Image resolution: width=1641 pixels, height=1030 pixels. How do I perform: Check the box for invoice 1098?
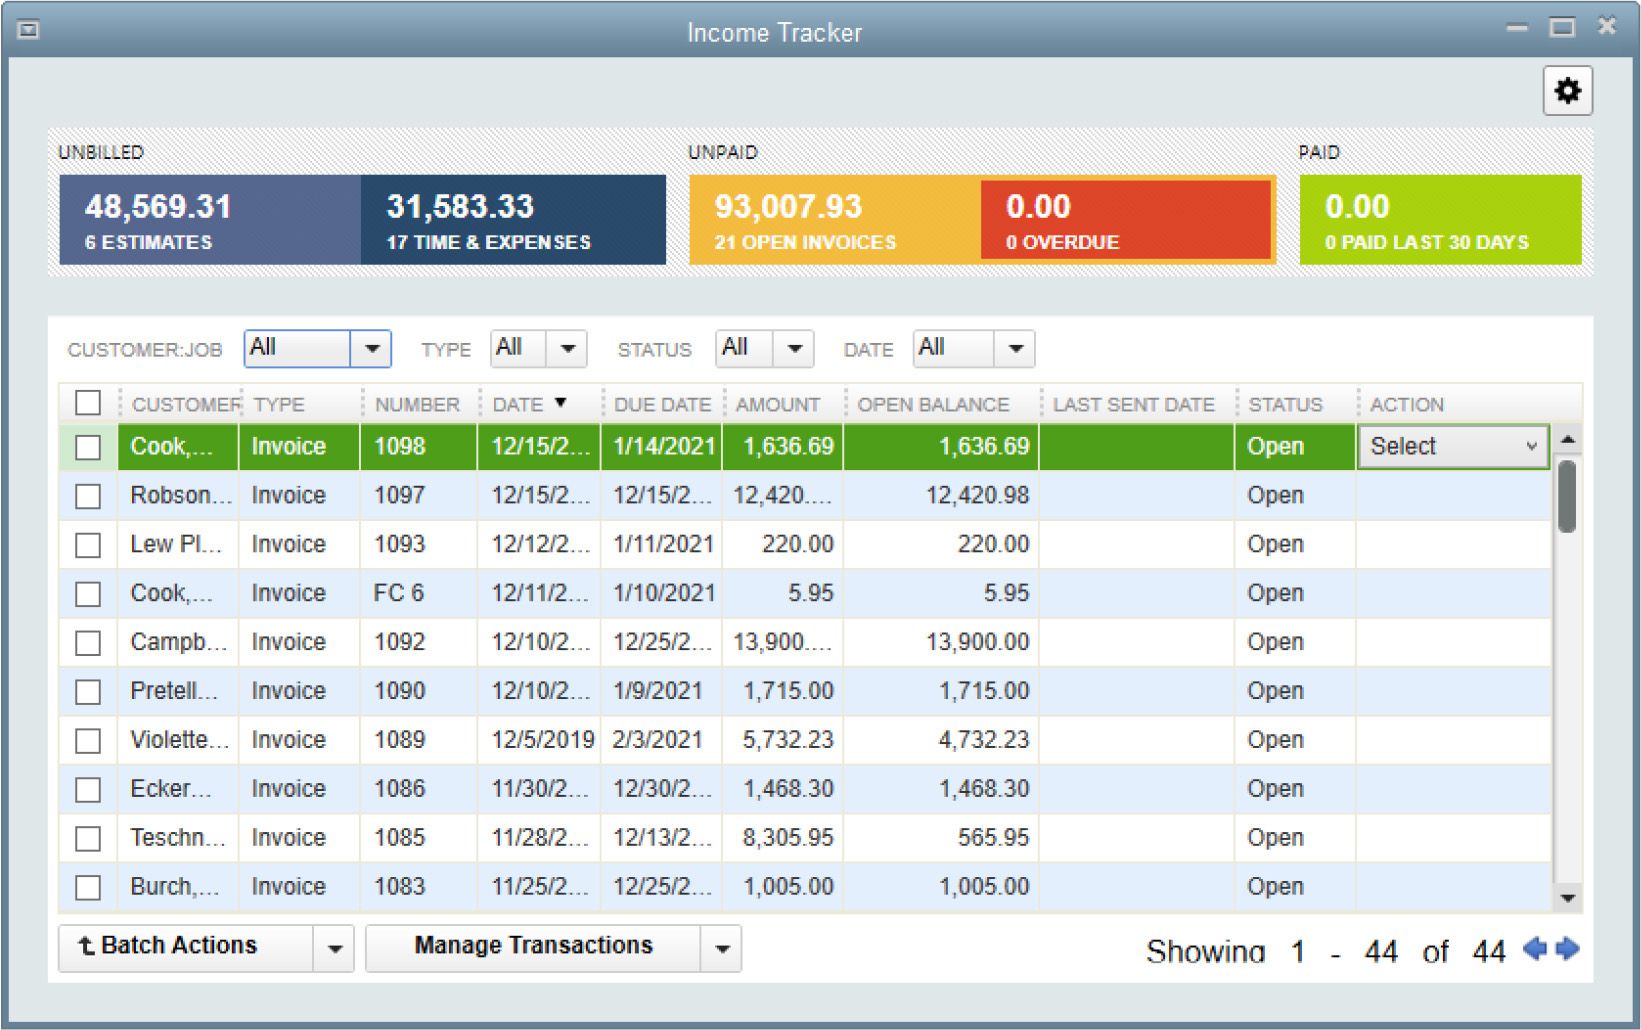click(88, 447)
